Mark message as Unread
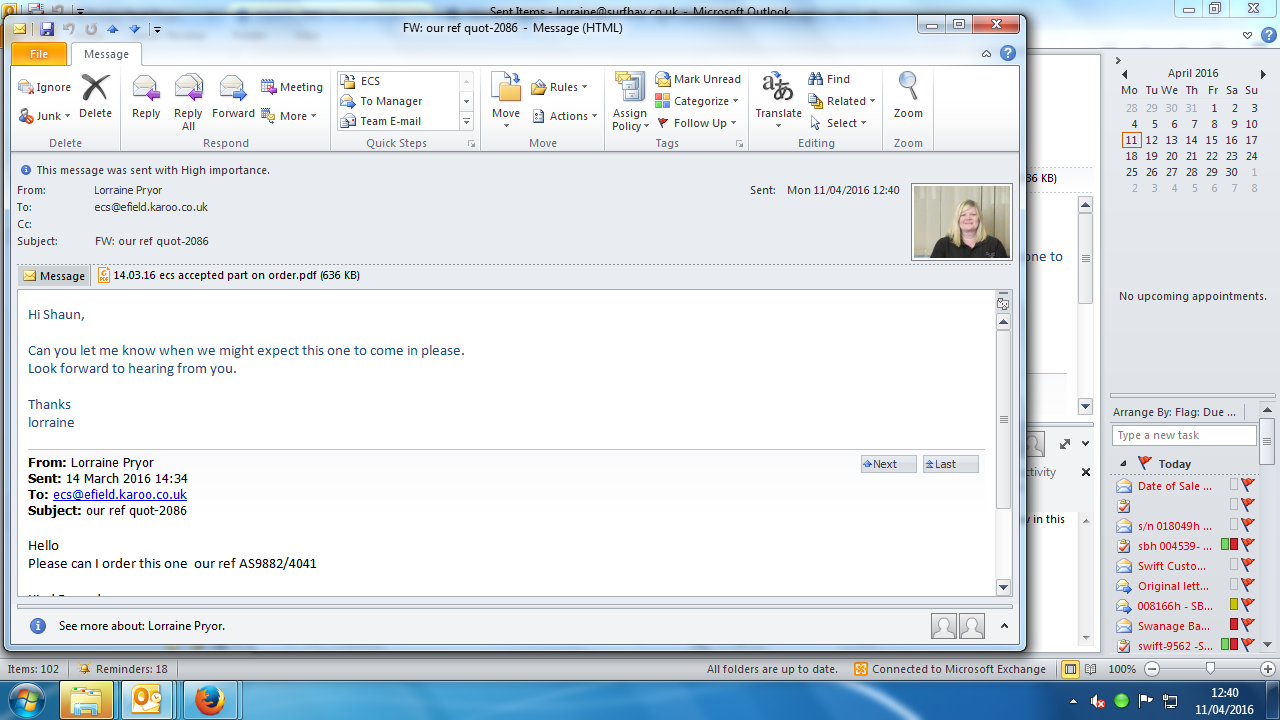The height and width of the screenshot is (720, 1280). pos(698,79)
